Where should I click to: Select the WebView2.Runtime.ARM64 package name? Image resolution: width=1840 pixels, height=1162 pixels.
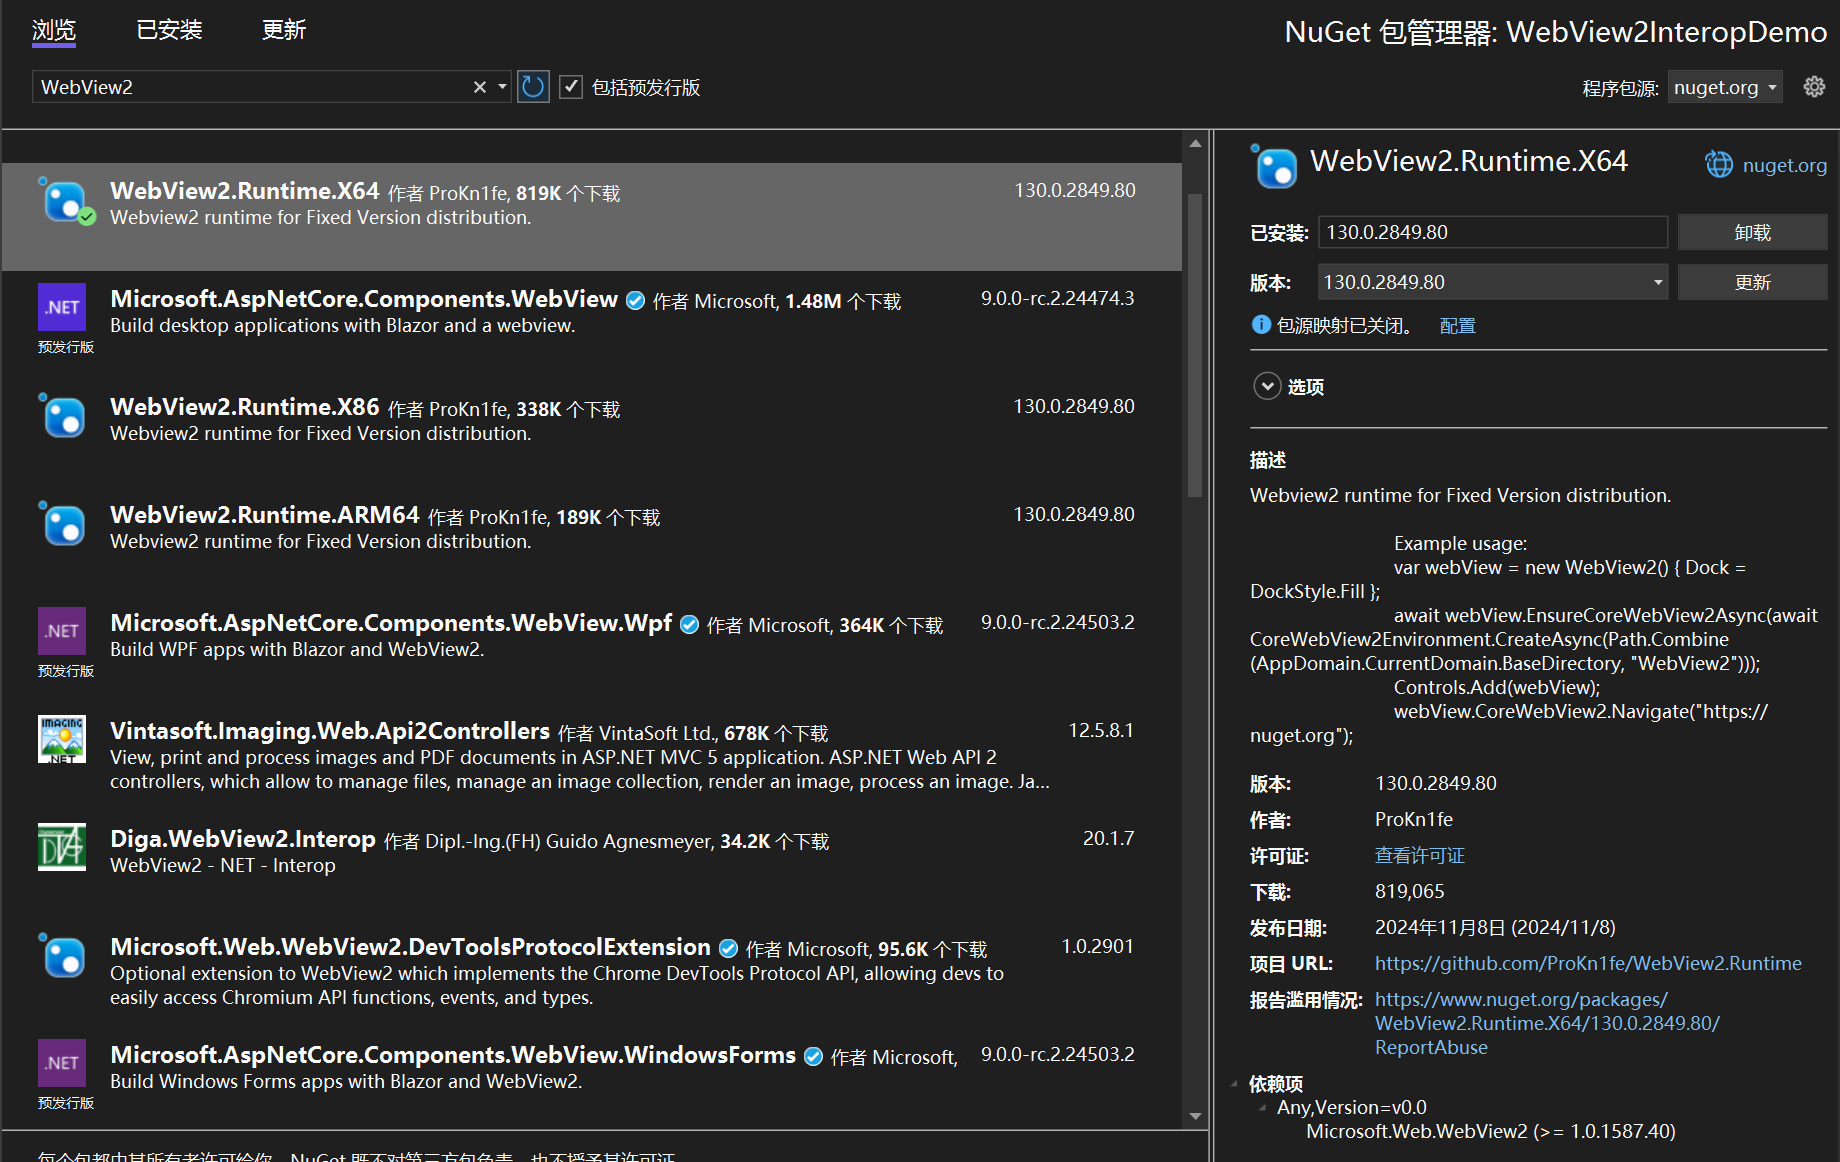[265, 515]
